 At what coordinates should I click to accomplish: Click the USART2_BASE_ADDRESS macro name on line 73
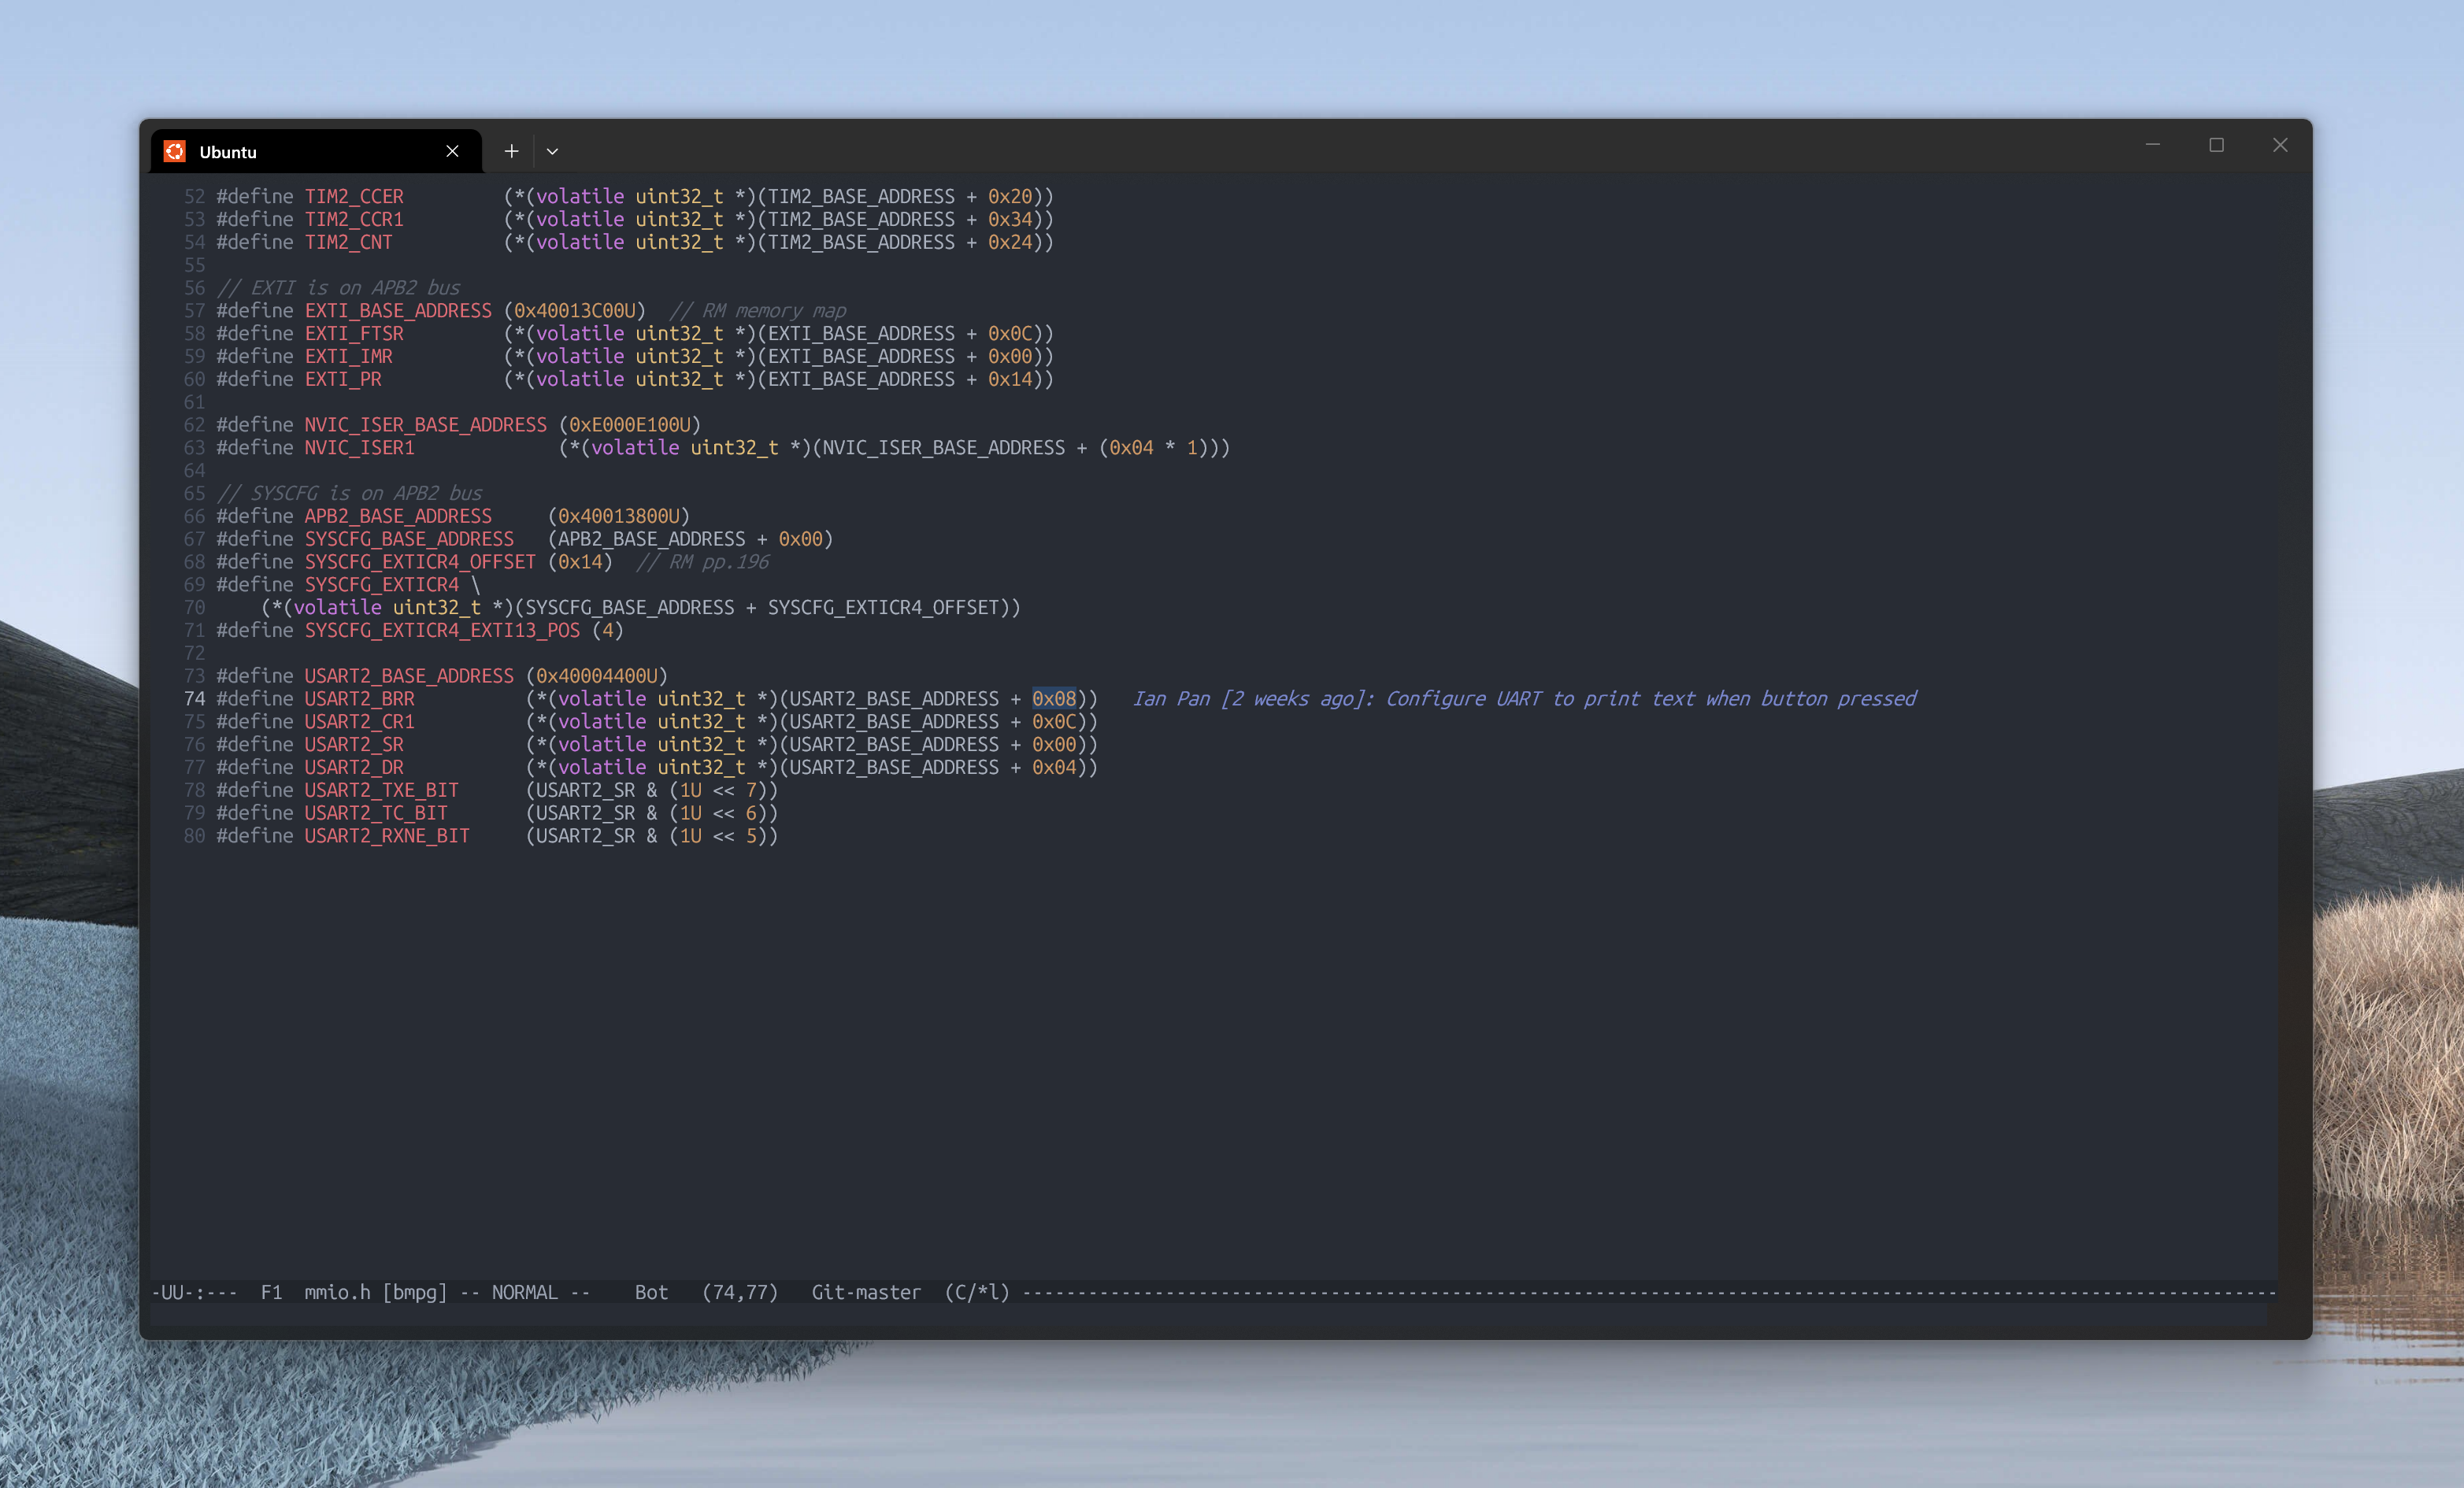click(x=409, y=677)
